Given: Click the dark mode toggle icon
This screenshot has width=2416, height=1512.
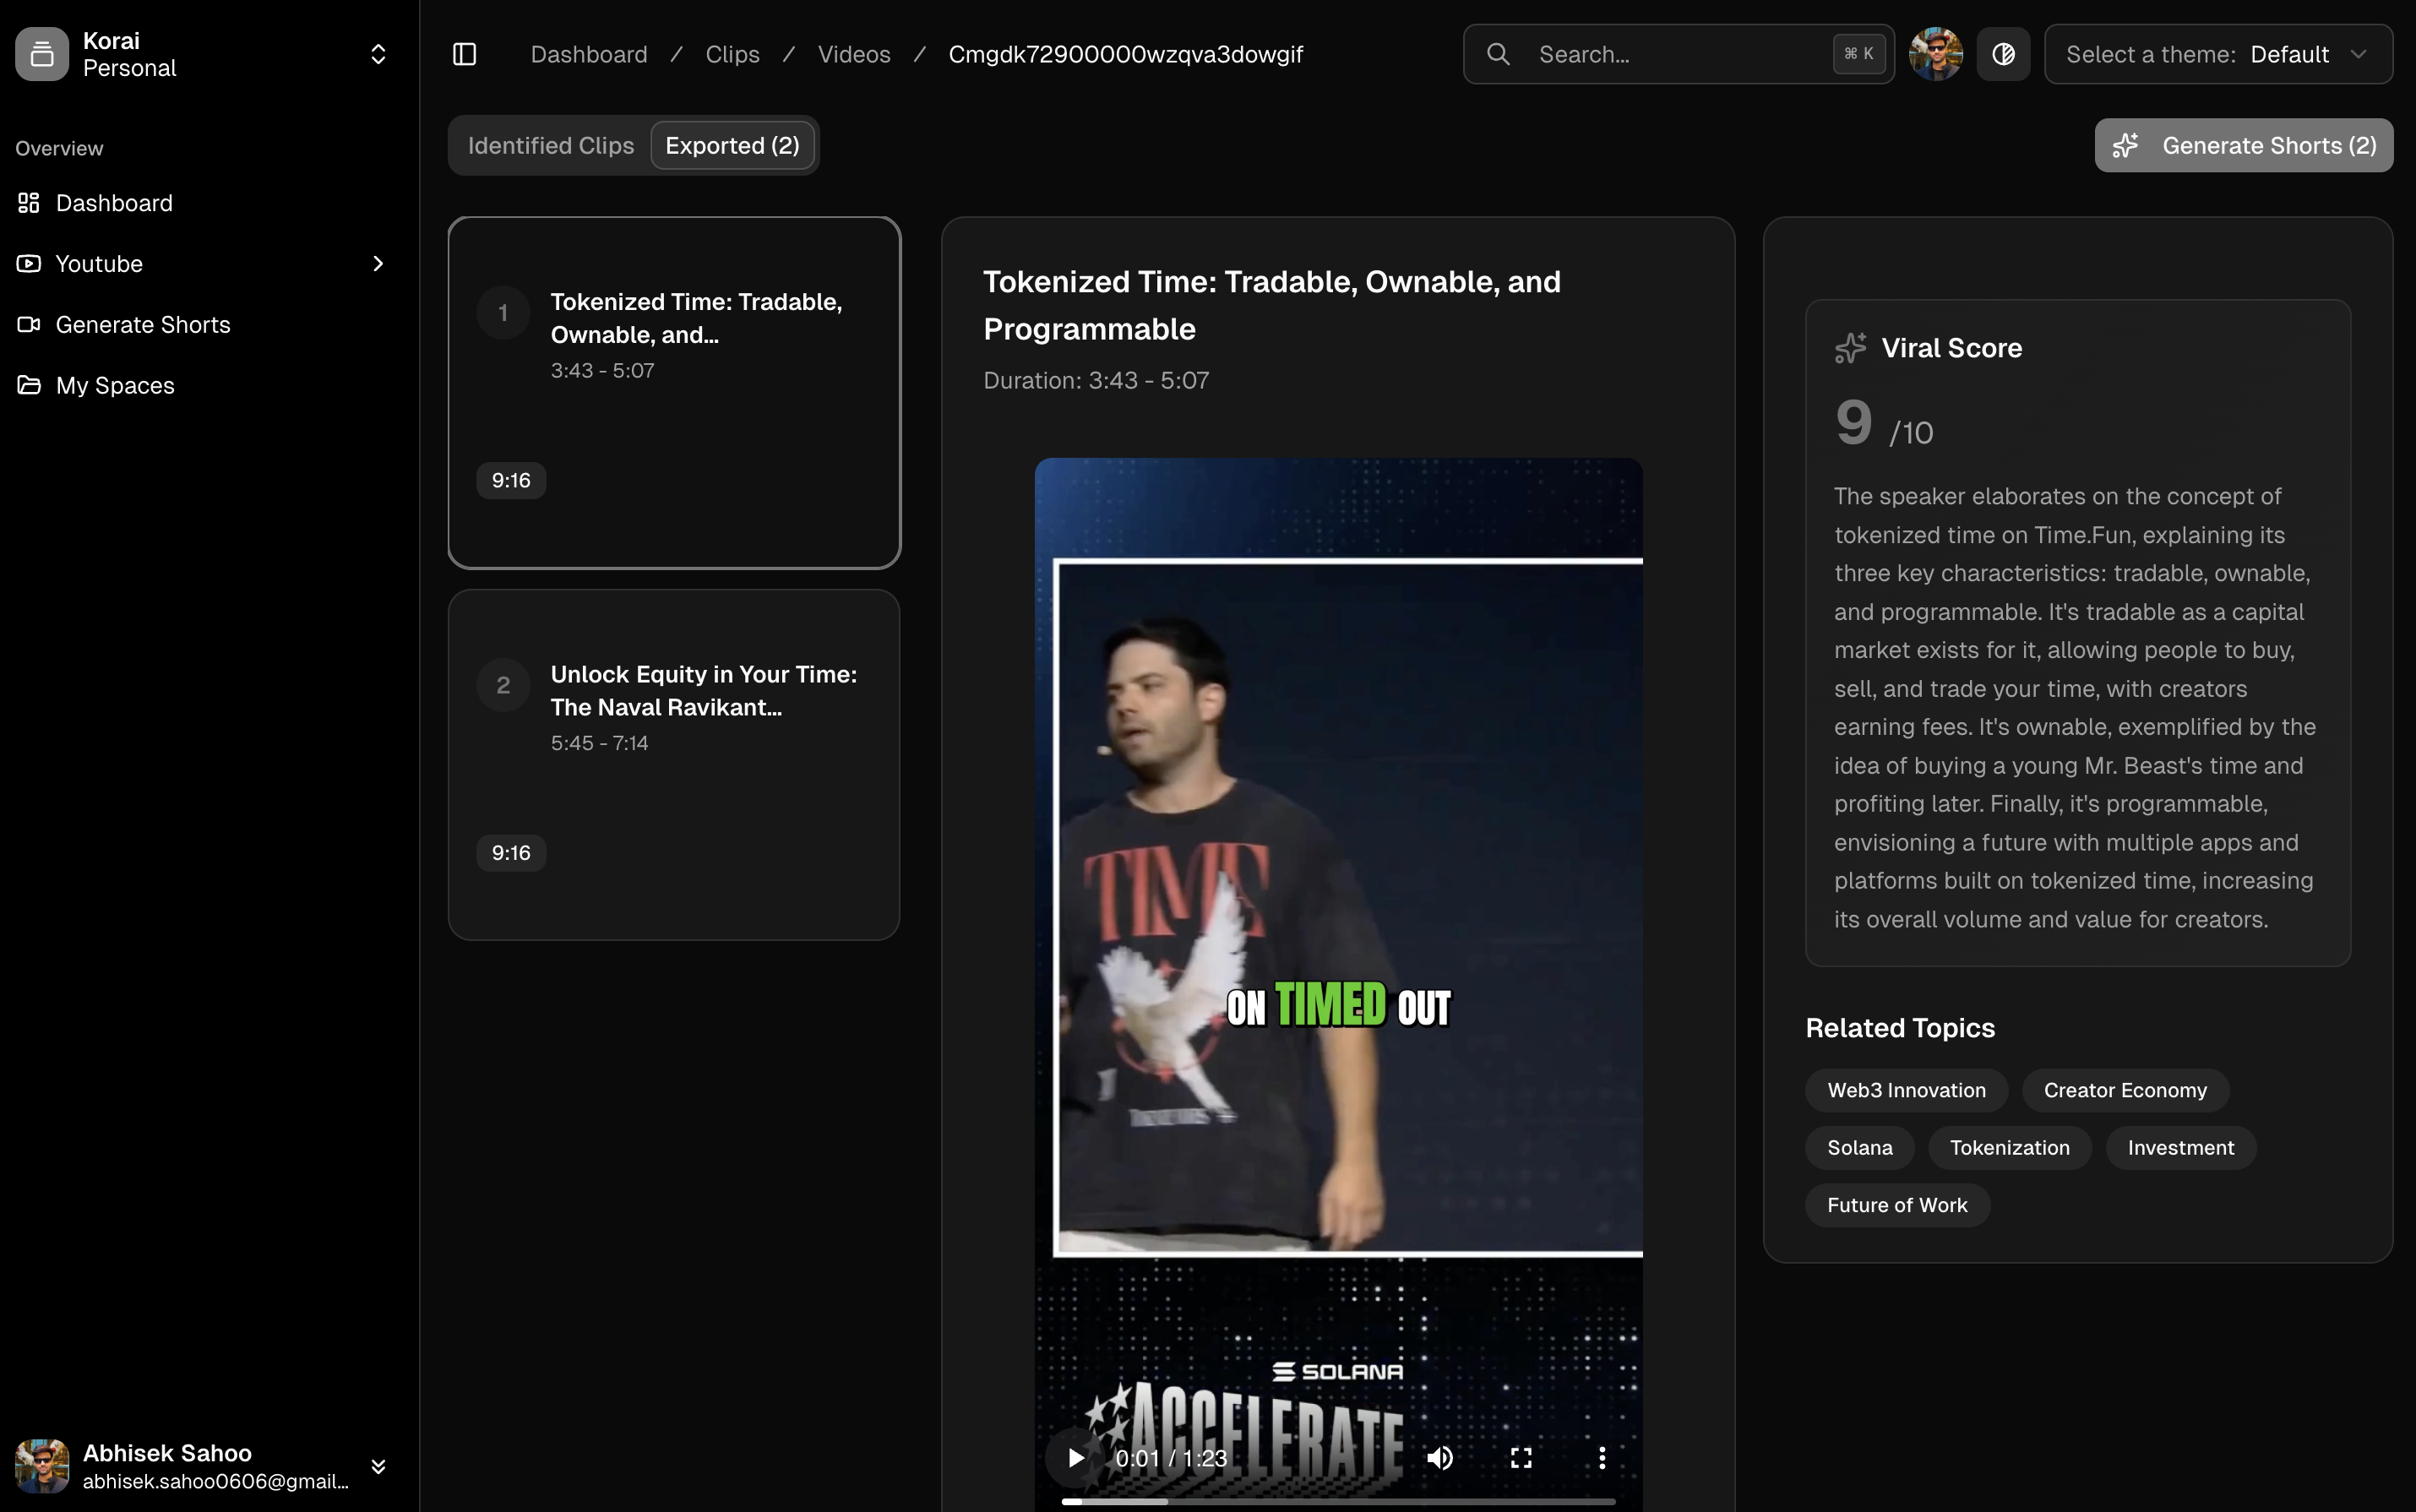Looking at the screenshot, I should point(2003,54).
